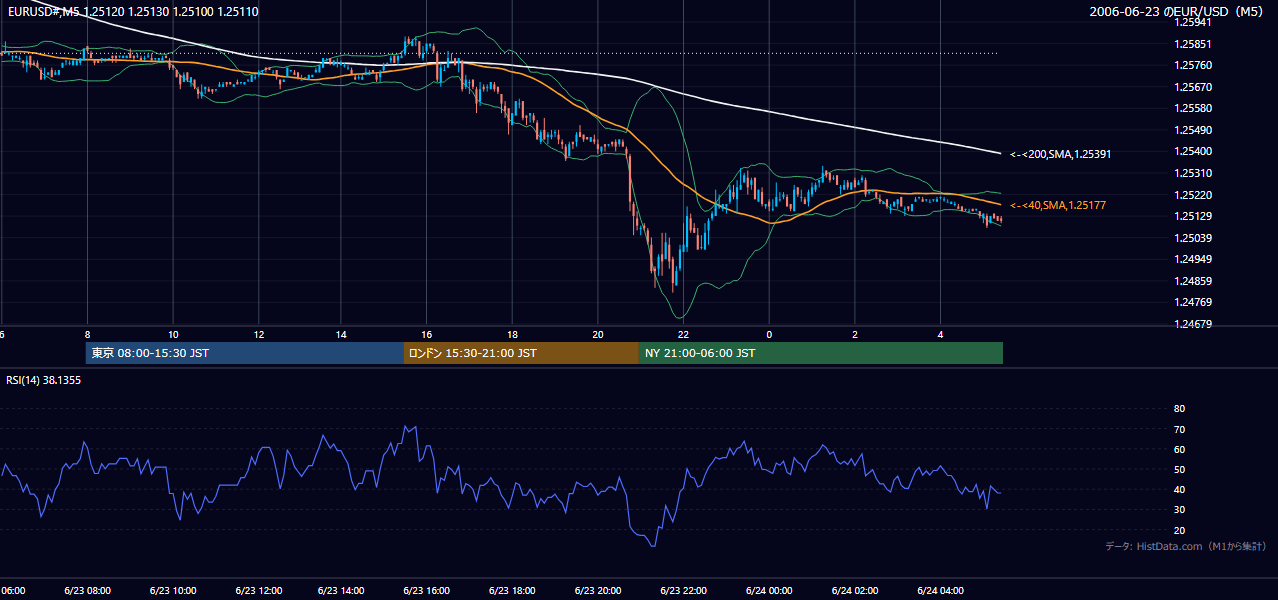Screen dimensions: 1278x600
Task: Click the 200,SMA,1.25391 line label
Action: tap(1060, 154)
